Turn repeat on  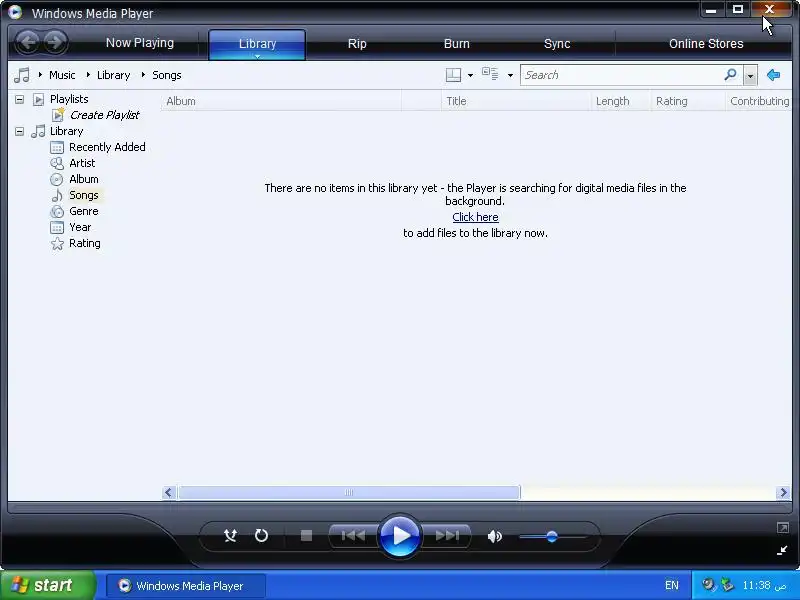click(x=261, y=536)
